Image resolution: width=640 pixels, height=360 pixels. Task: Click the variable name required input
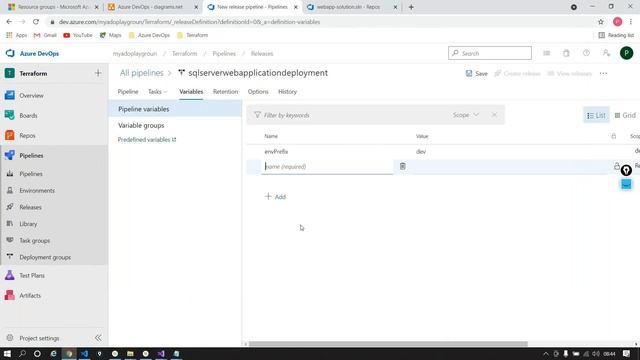pyautogui.click(x=327, y=167)
